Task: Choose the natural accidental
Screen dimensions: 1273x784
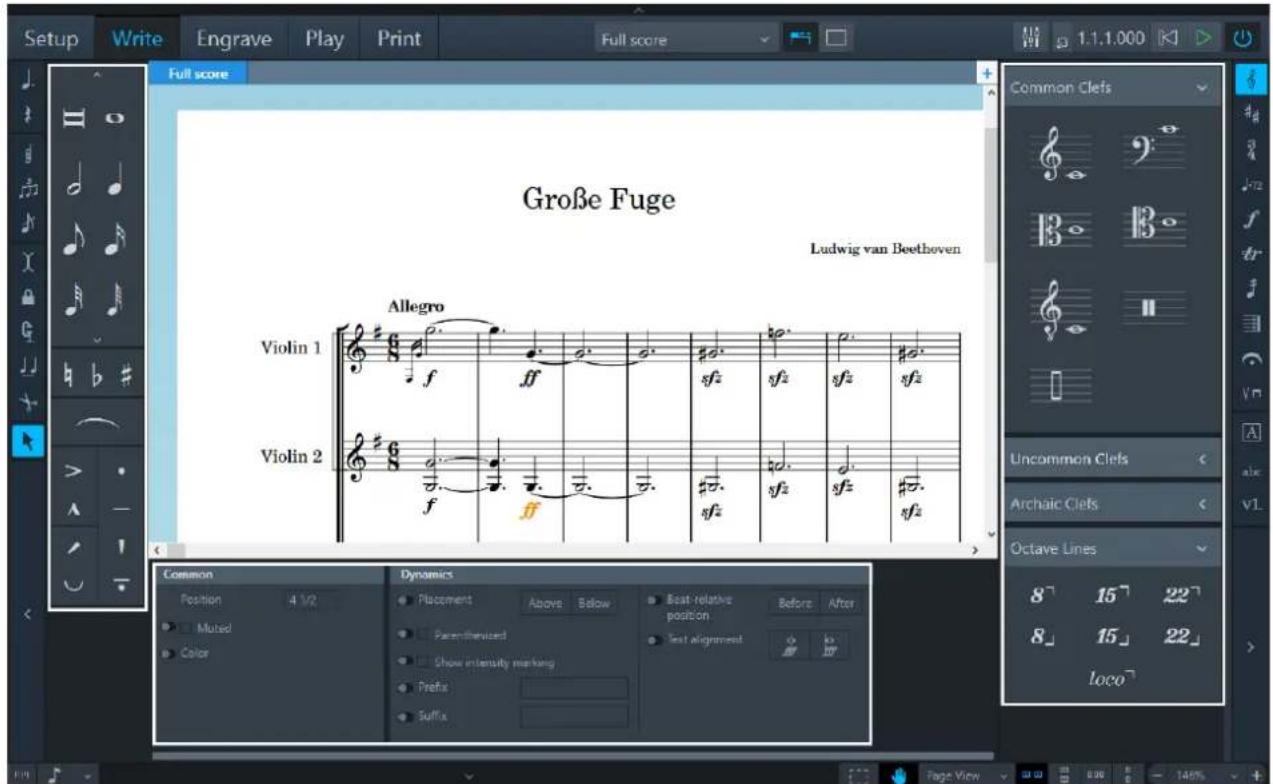Action: (x=67, y=373)
